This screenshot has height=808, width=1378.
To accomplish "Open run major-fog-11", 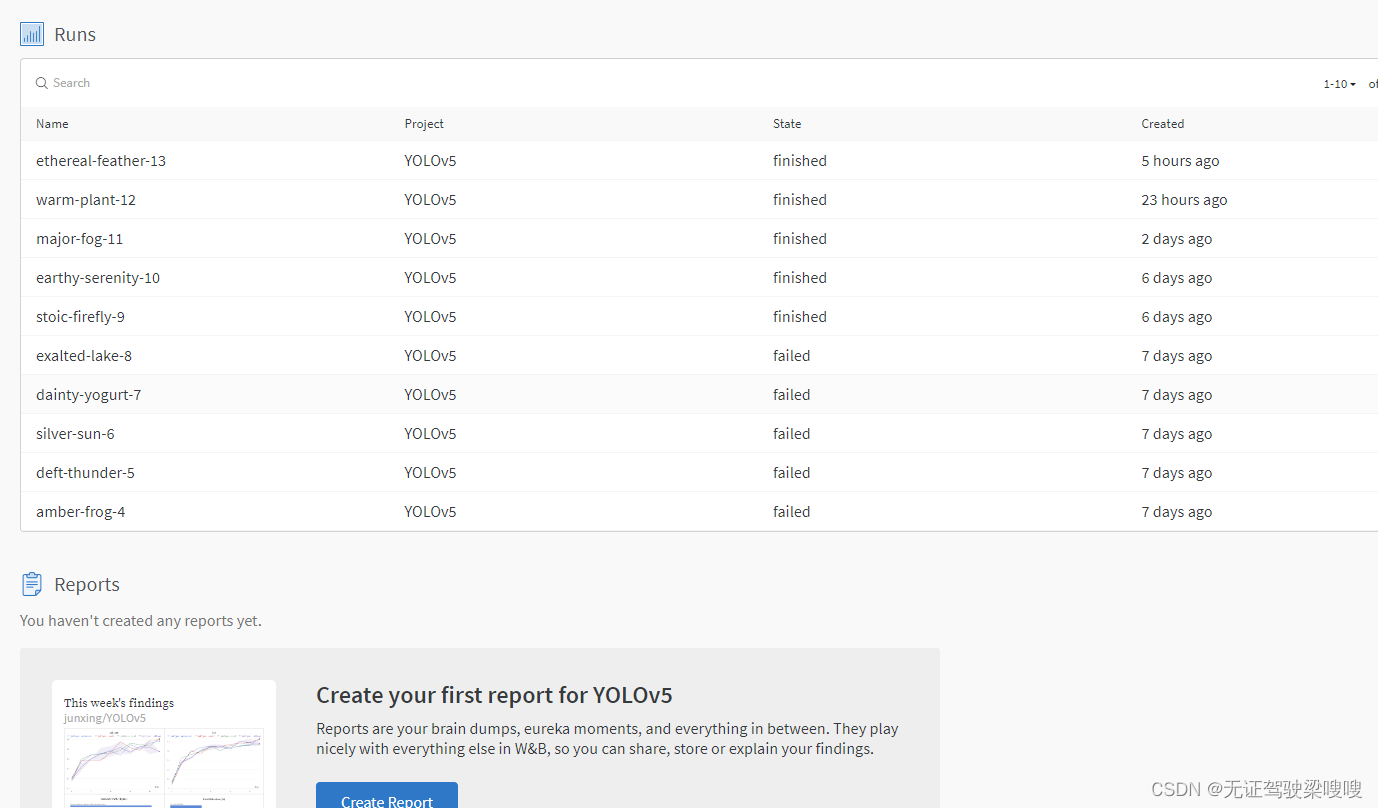I will tap(80, 239).
